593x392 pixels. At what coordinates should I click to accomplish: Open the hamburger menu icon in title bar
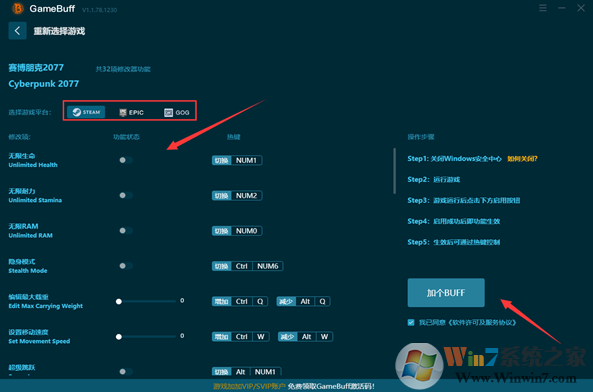[x=543, y=8]
